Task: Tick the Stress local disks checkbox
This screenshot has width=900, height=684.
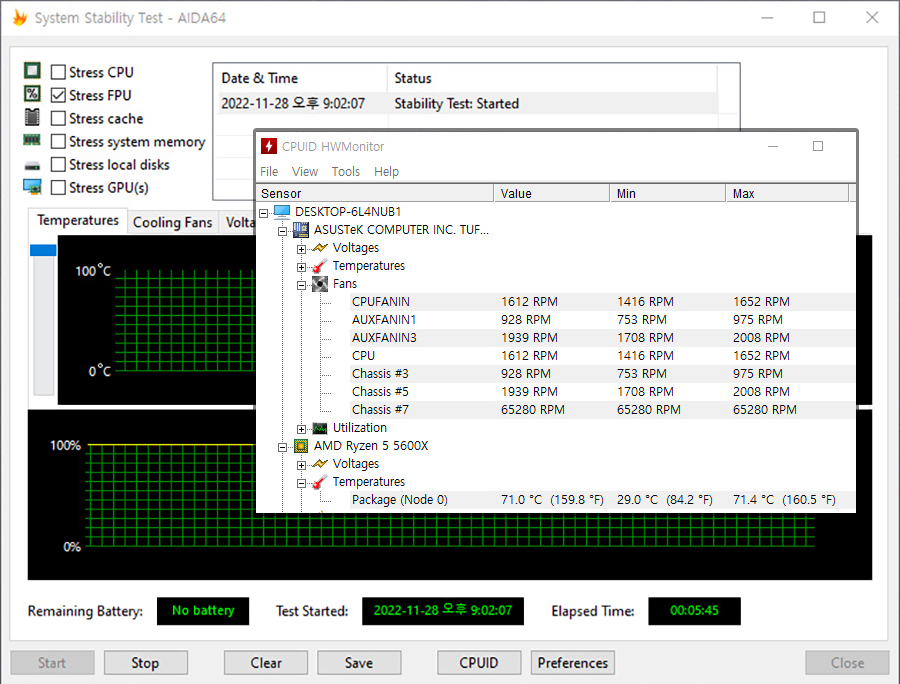Action: 58,164
